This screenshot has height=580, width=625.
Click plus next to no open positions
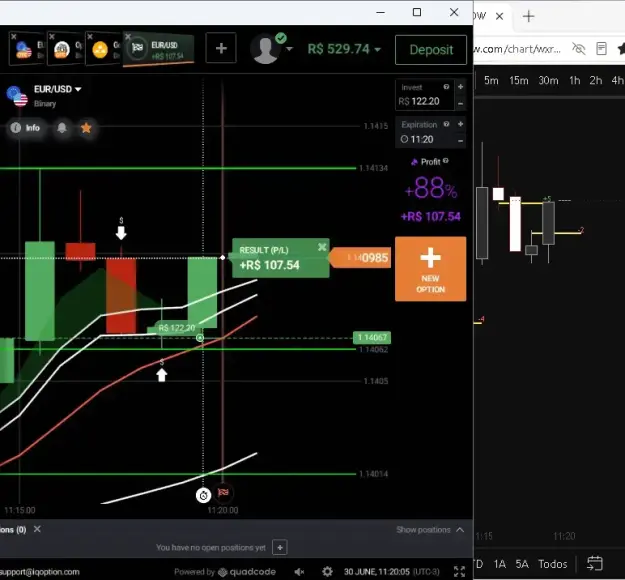pos(280,547)
